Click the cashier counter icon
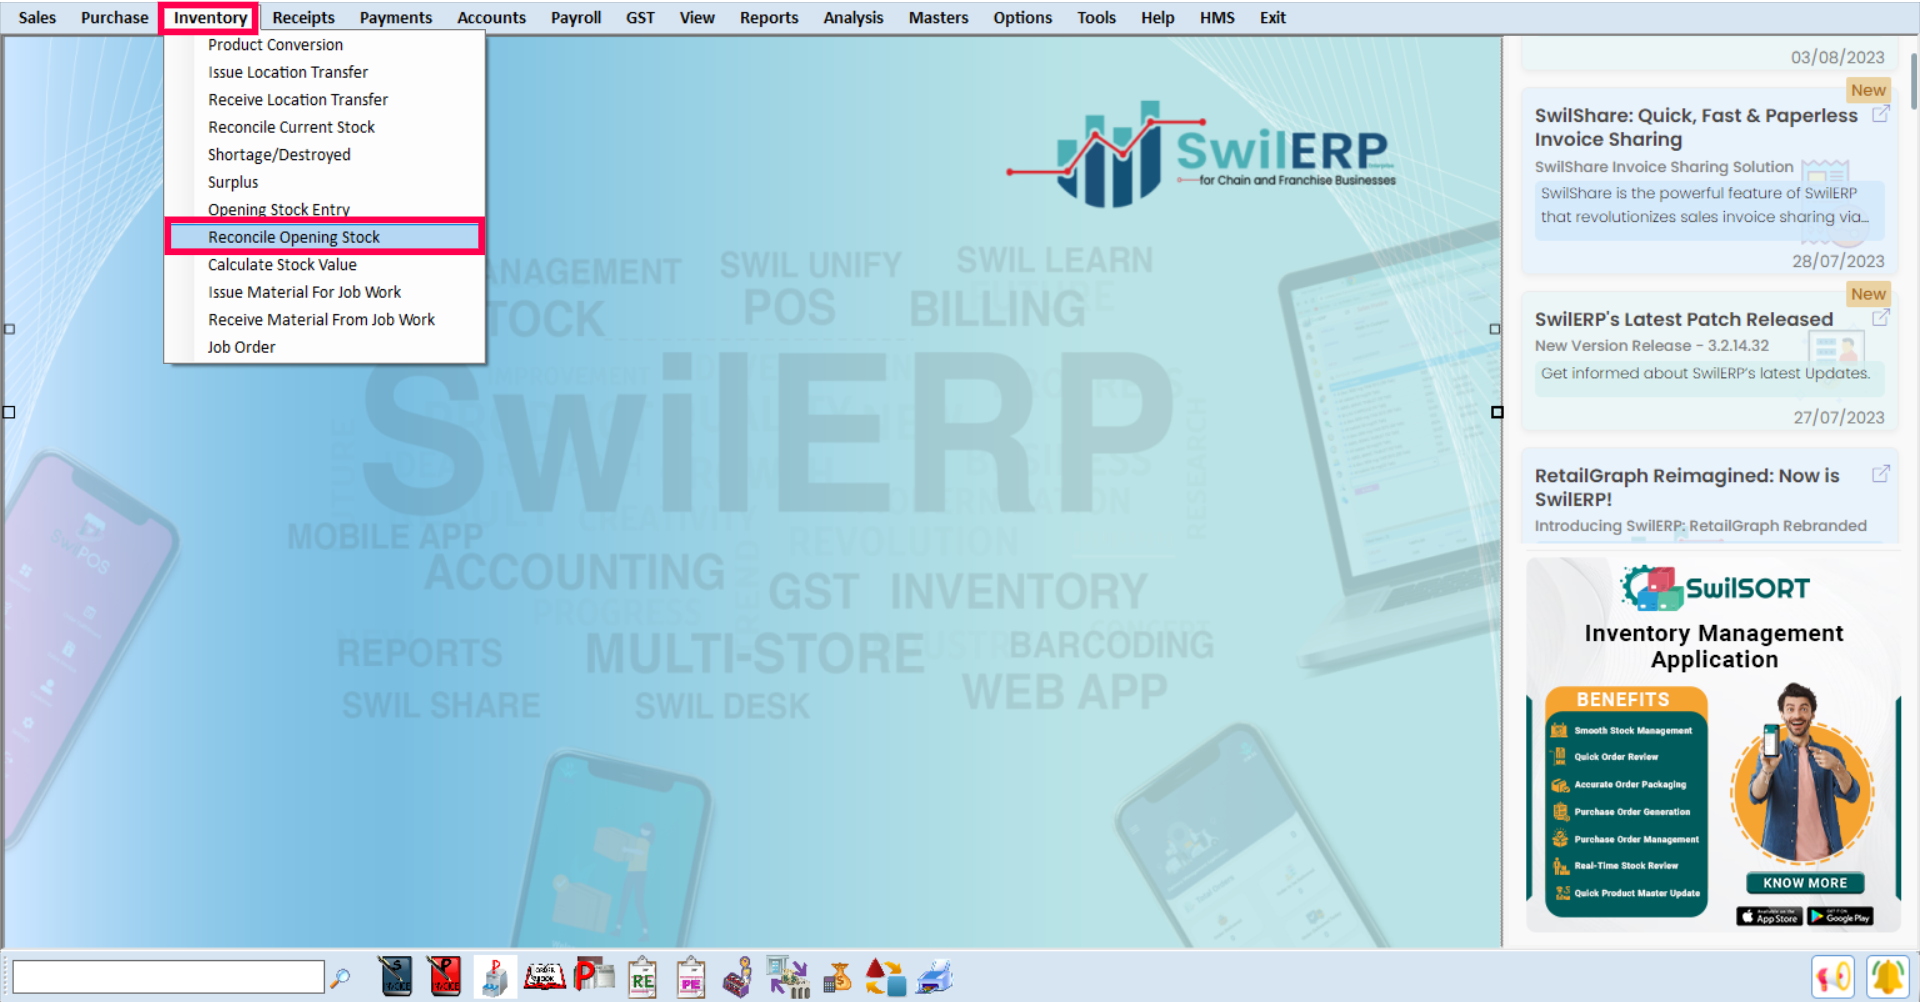This screenshot has width=1920, height=1002. pyautogui.click(x=738, y=977)
